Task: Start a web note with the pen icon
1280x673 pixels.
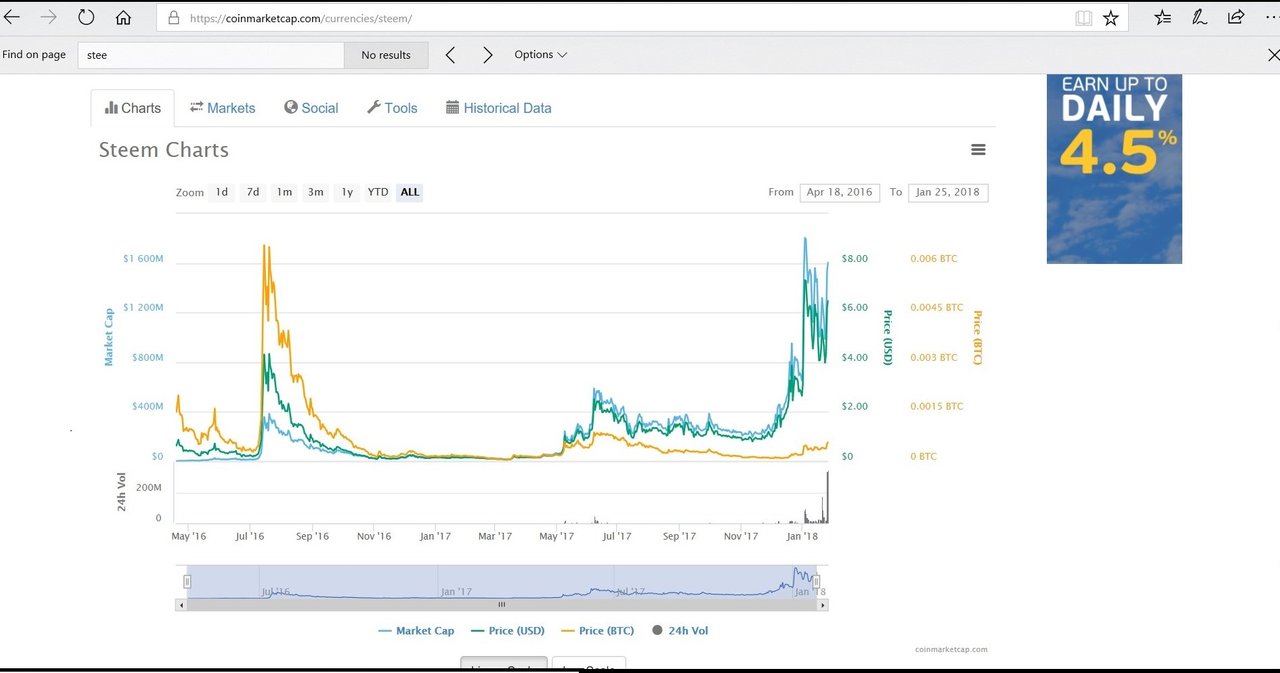Action: tap(1199, 18)
